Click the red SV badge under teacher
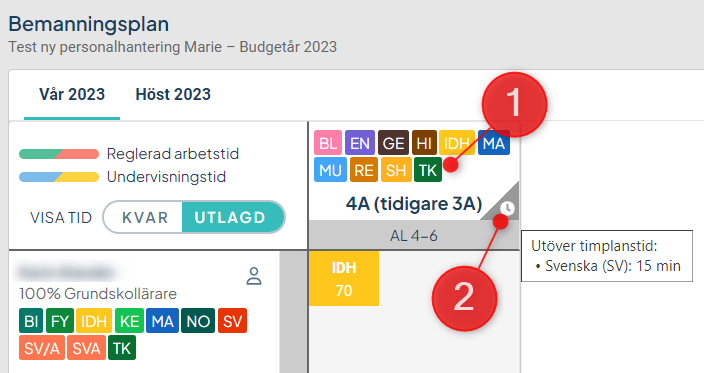The height and width of the screenshot is (373, 704). (233, 320)
